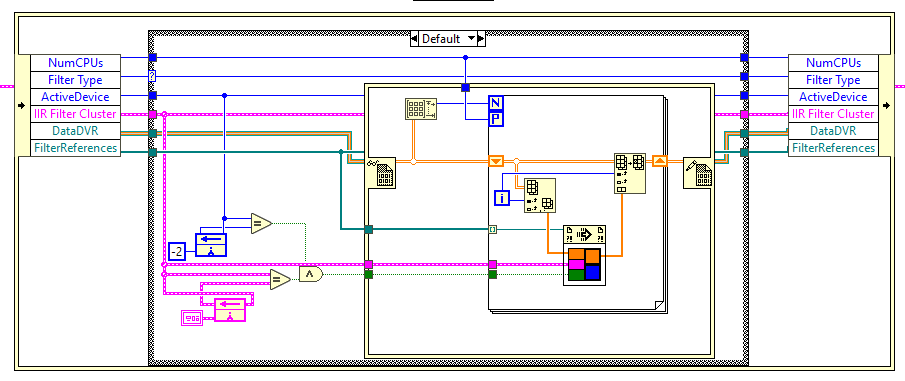Select the auto-indexing tunnel on the For Loop

[x=492, y=229]
